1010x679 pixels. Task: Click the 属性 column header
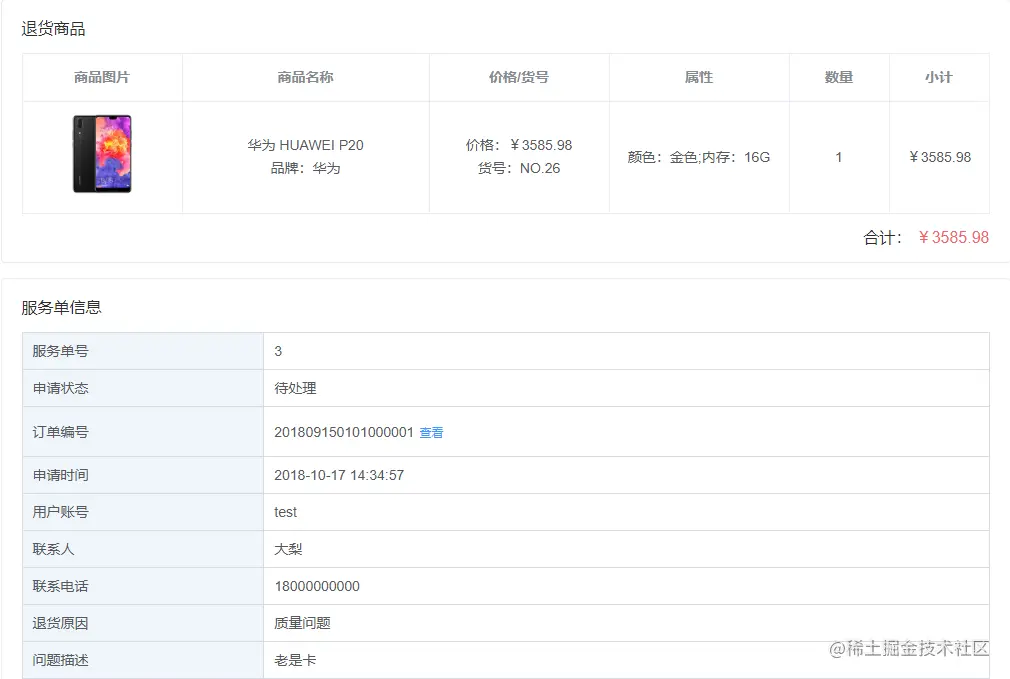698,77
